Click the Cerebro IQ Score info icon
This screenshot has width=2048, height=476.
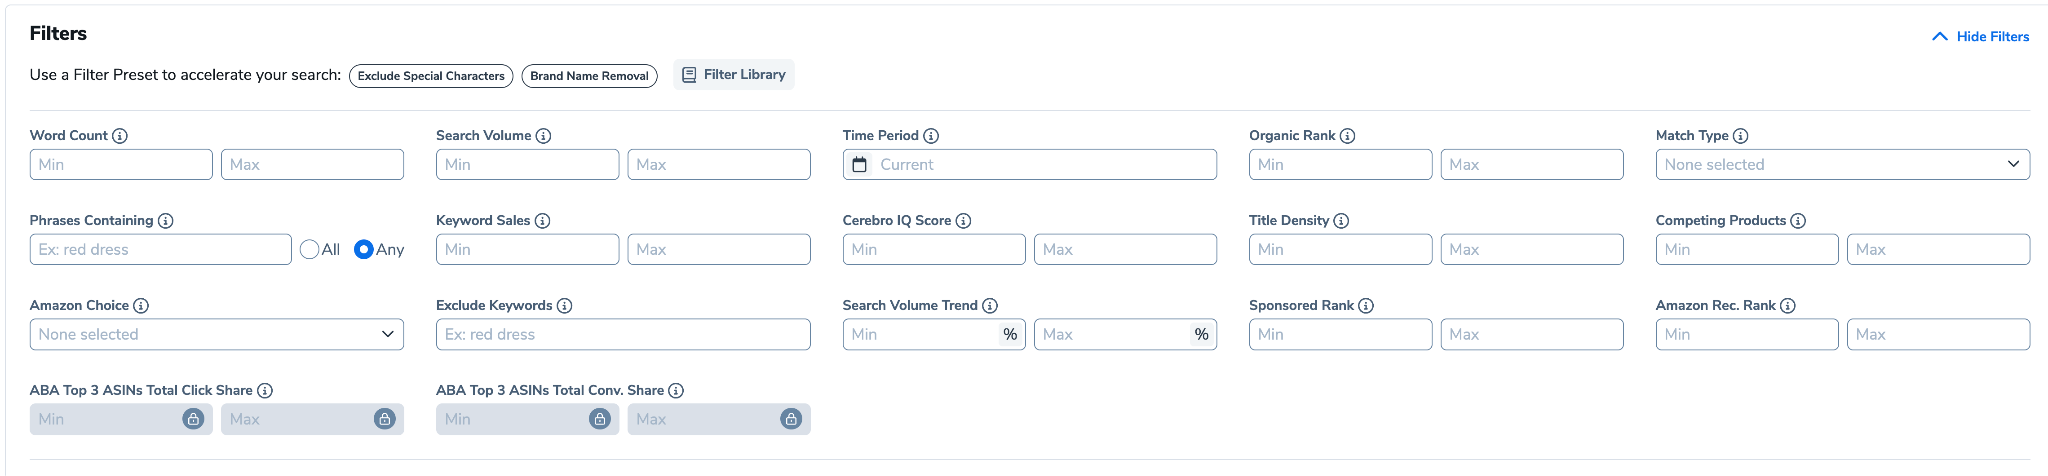(963, 221)
